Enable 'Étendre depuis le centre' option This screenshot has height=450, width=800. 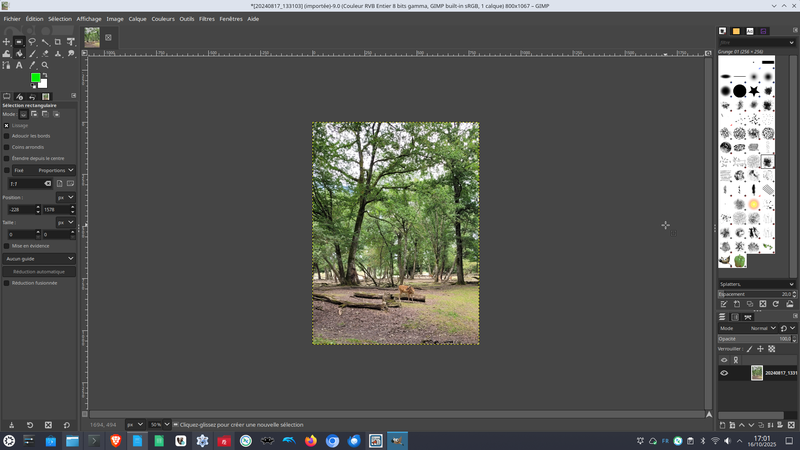pos(6,158)
